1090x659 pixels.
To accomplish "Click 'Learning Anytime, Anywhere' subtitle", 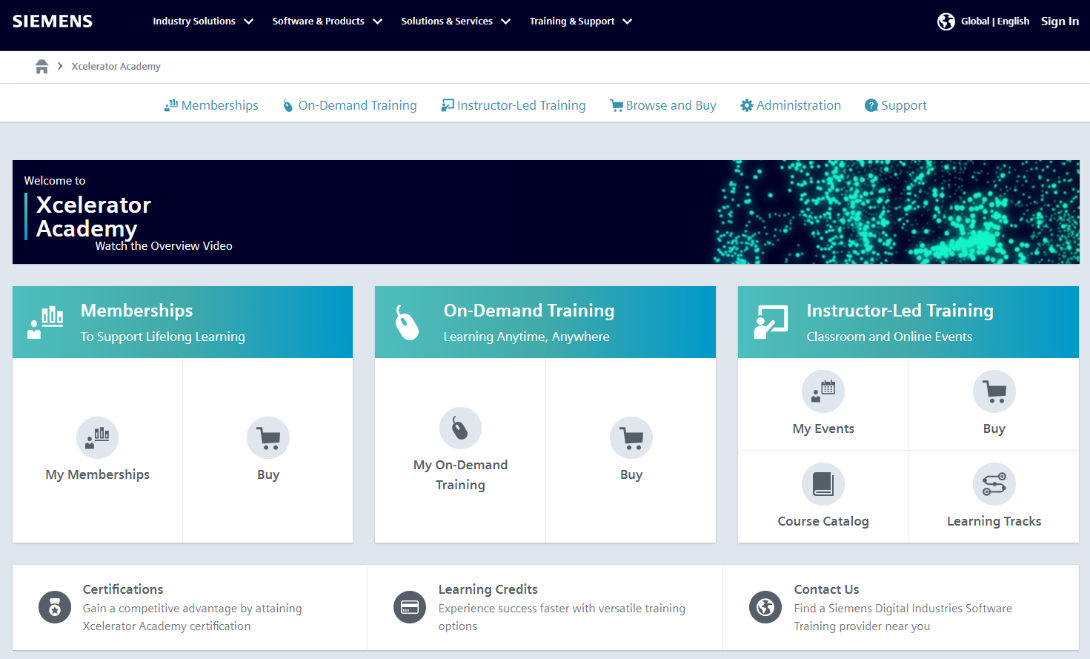I will coord(526,336).
